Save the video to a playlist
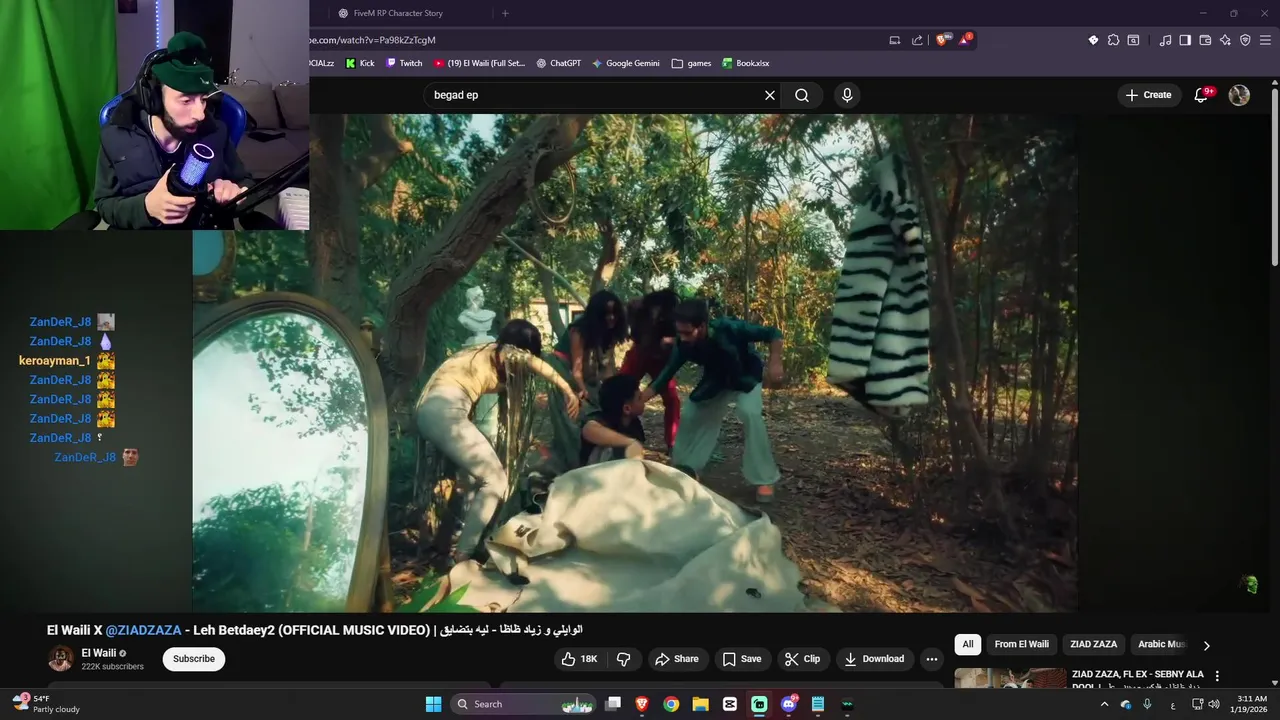1280x720 pixels. 742,659
